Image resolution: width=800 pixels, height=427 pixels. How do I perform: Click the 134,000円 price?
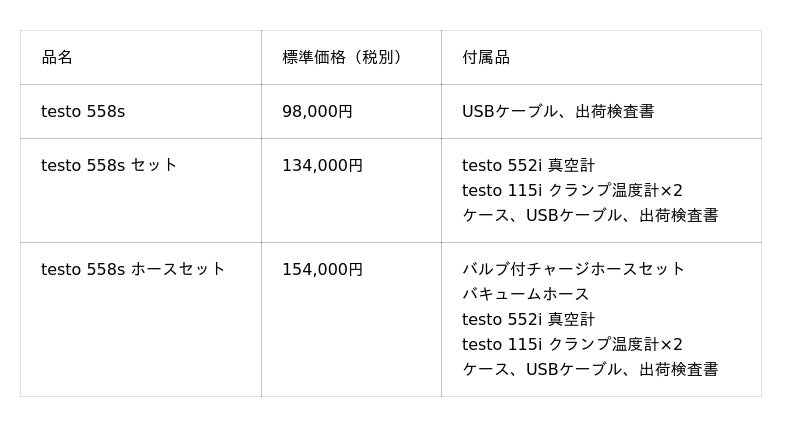[322, 166]
